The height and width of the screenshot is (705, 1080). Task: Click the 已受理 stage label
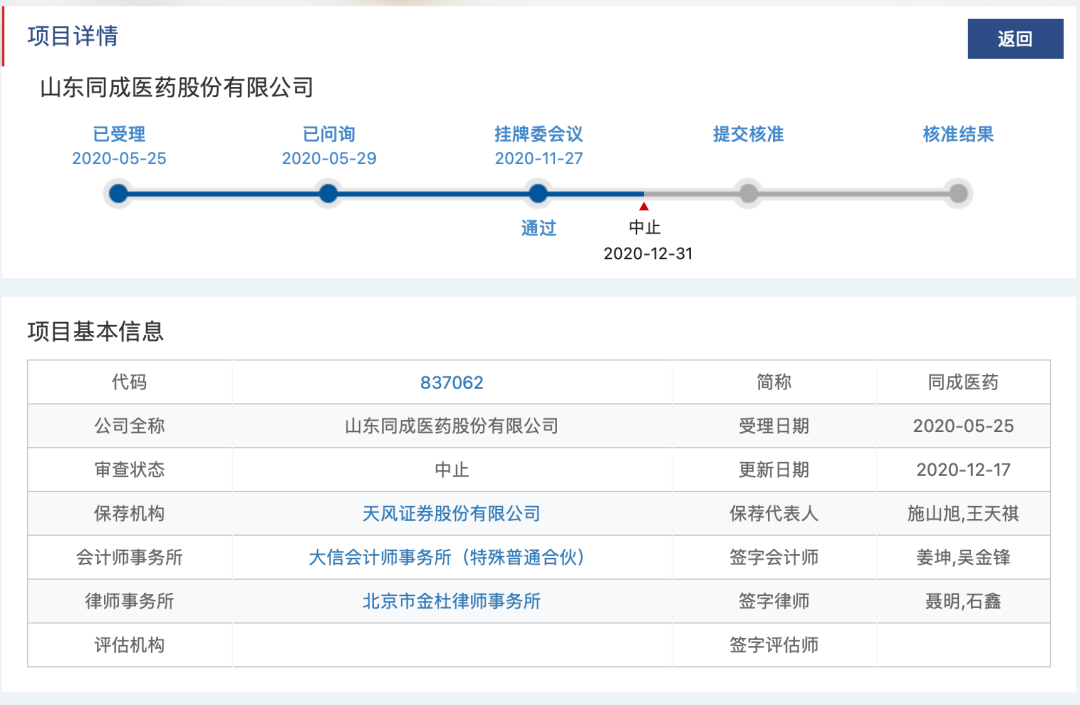click(x=119, y=134)
